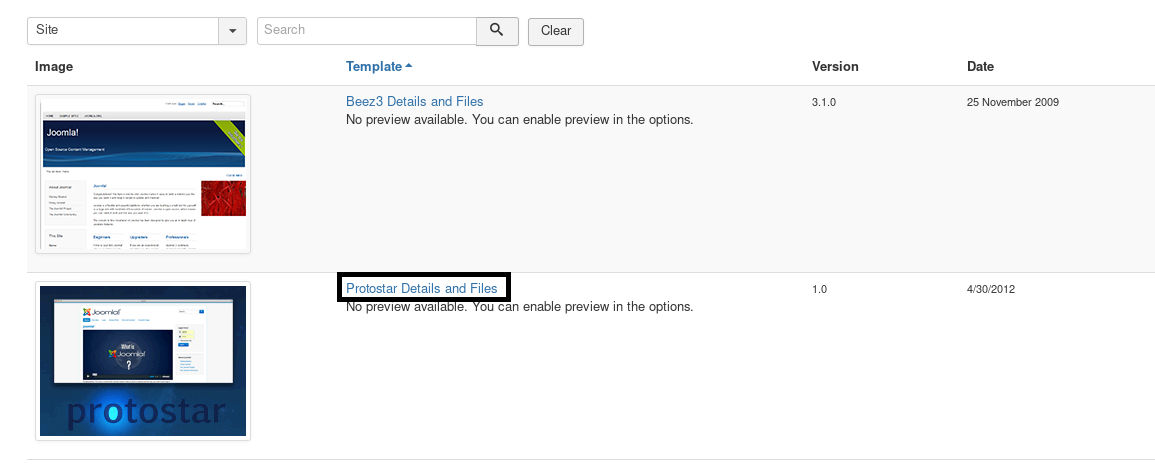Open Beez3 Details and Files link
1155x464 pixels.
click(415, 102)
